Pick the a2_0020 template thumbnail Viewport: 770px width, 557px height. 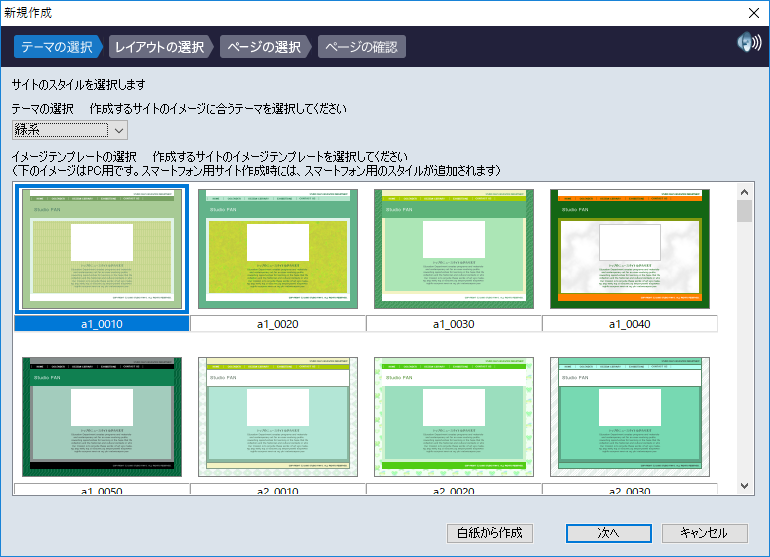coord(453,415)
